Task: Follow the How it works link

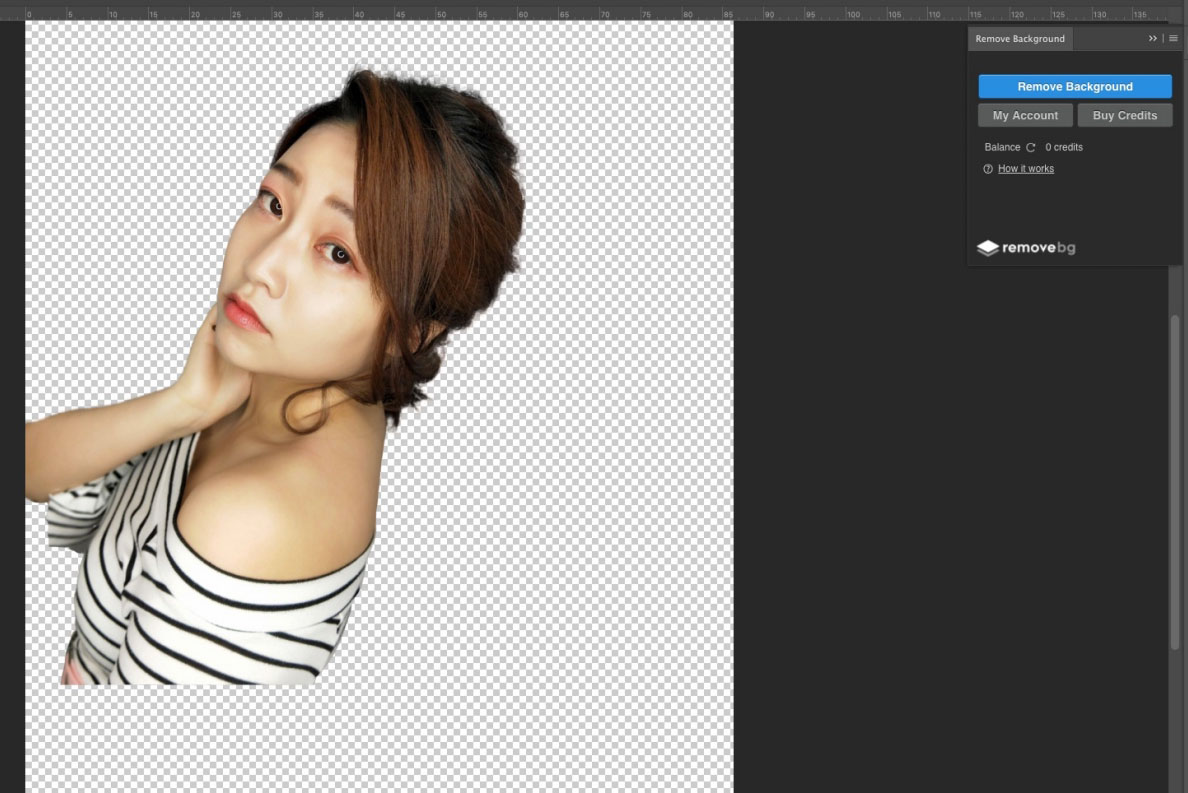Action: pyautogui.click(x=1025, y=168)
